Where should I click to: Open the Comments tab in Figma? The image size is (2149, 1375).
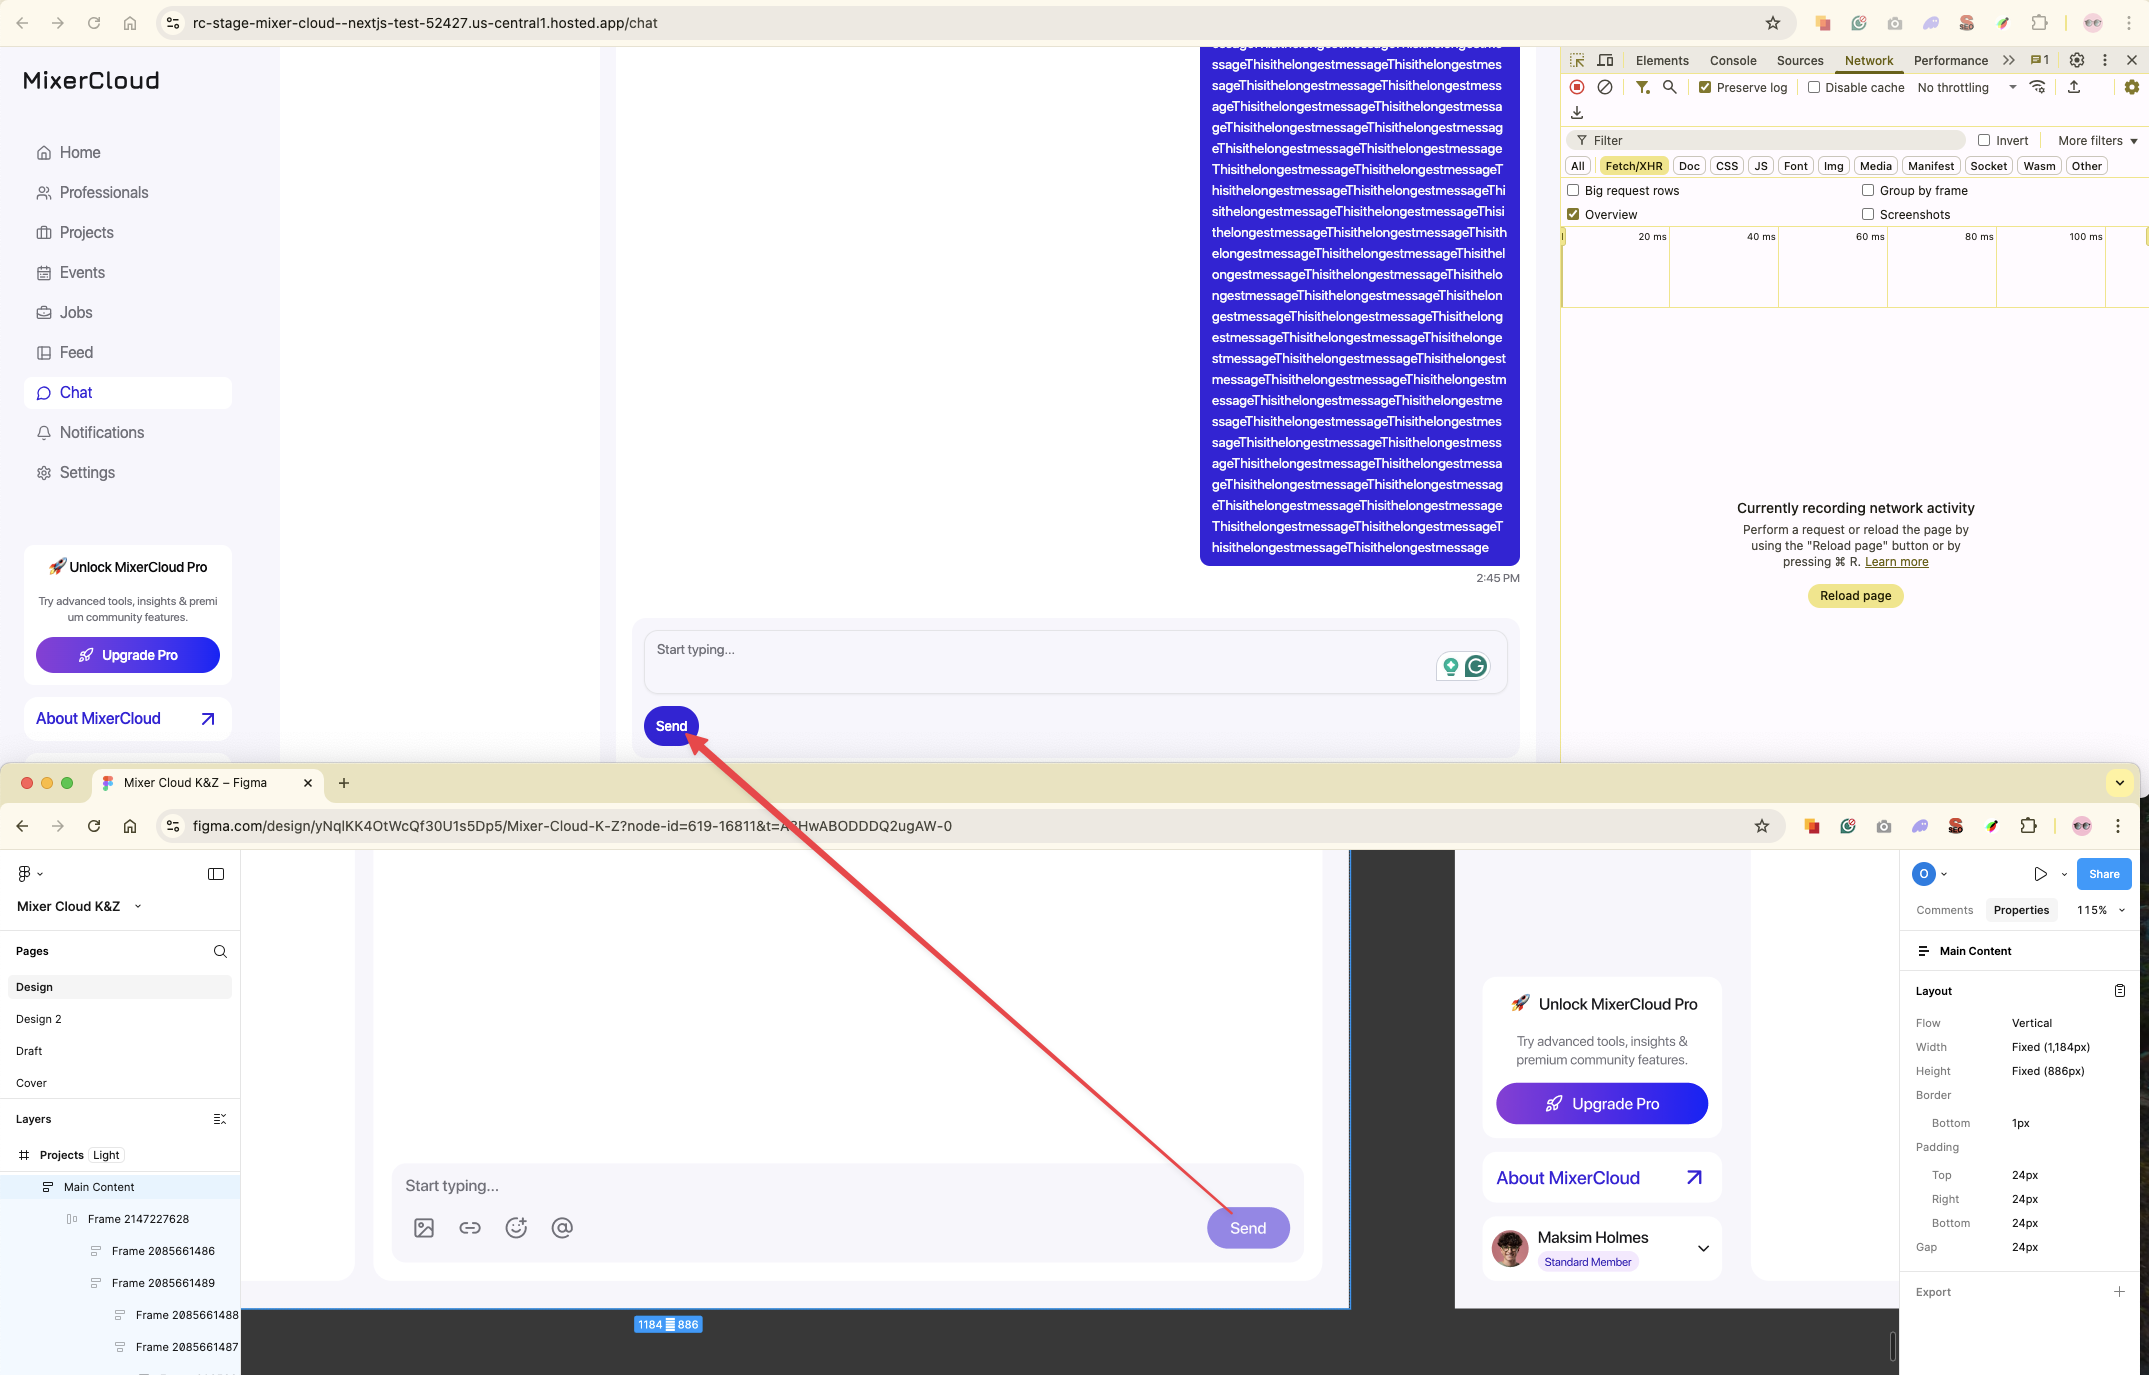1944,910
